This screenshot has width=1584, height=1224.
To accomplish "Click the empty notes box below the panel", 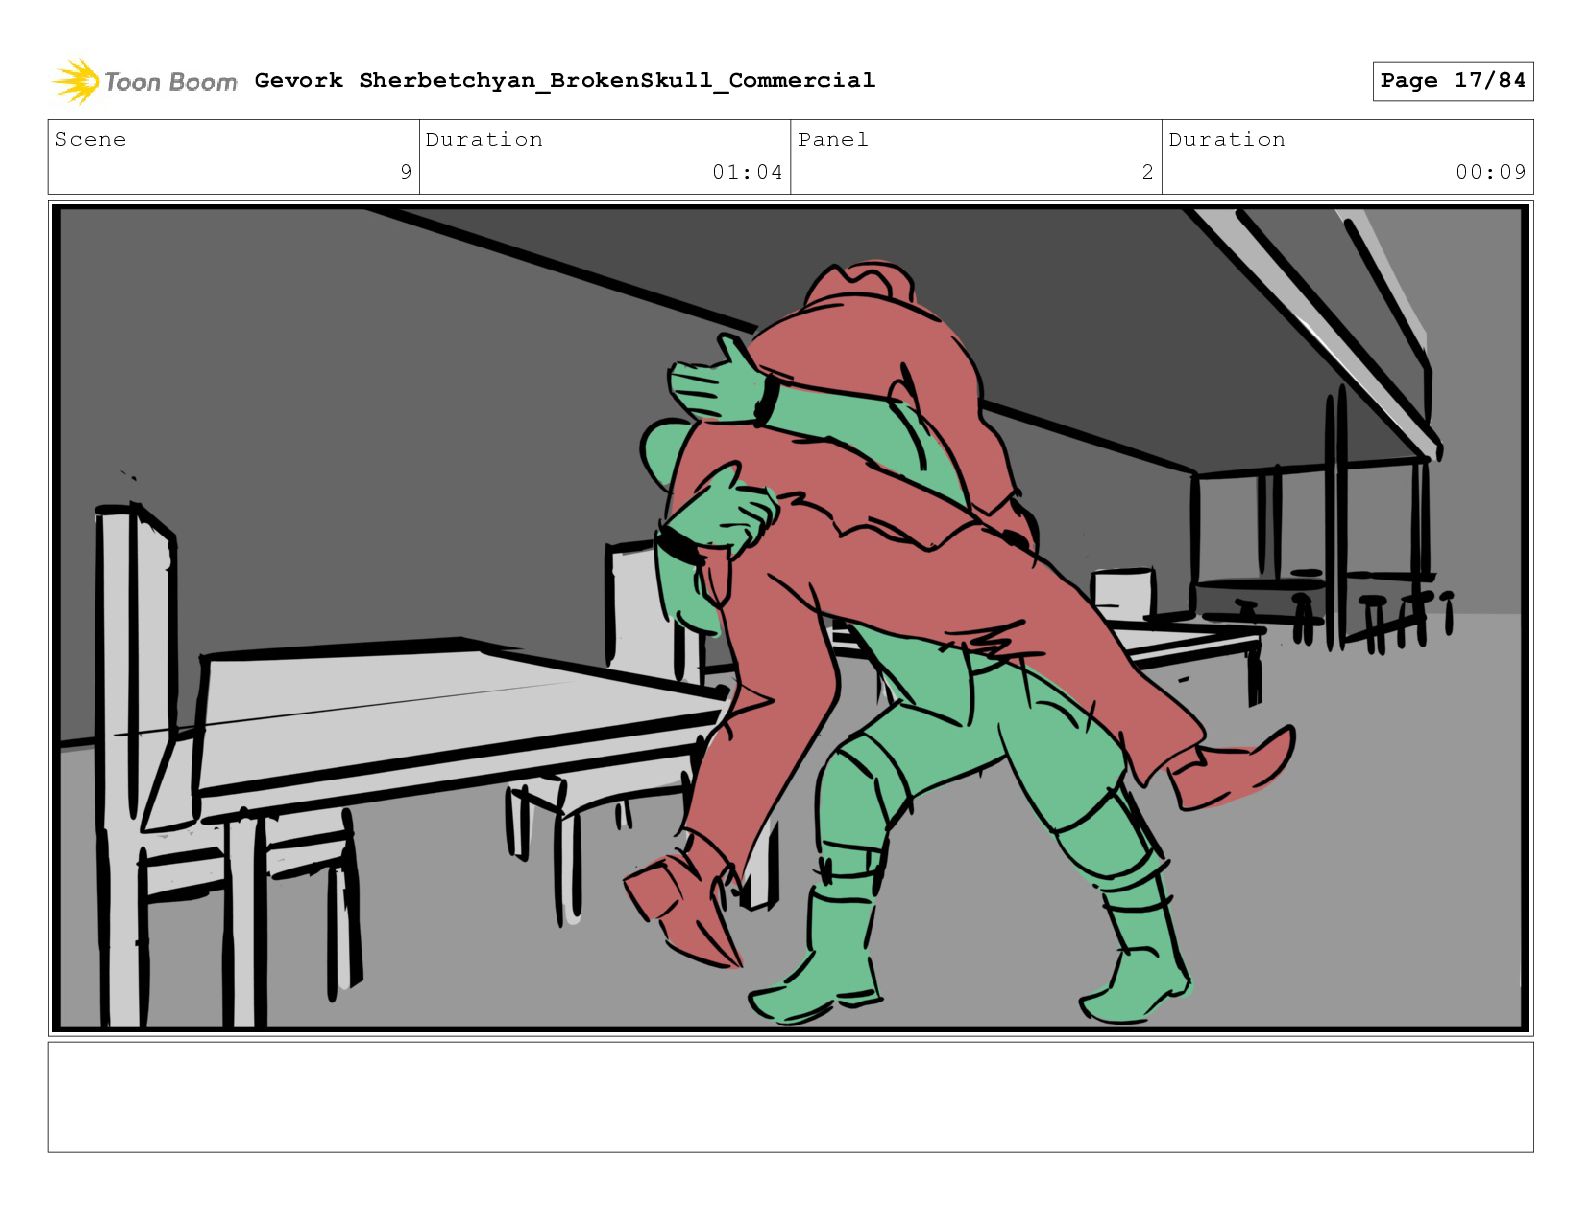I will coord(791,1097).
